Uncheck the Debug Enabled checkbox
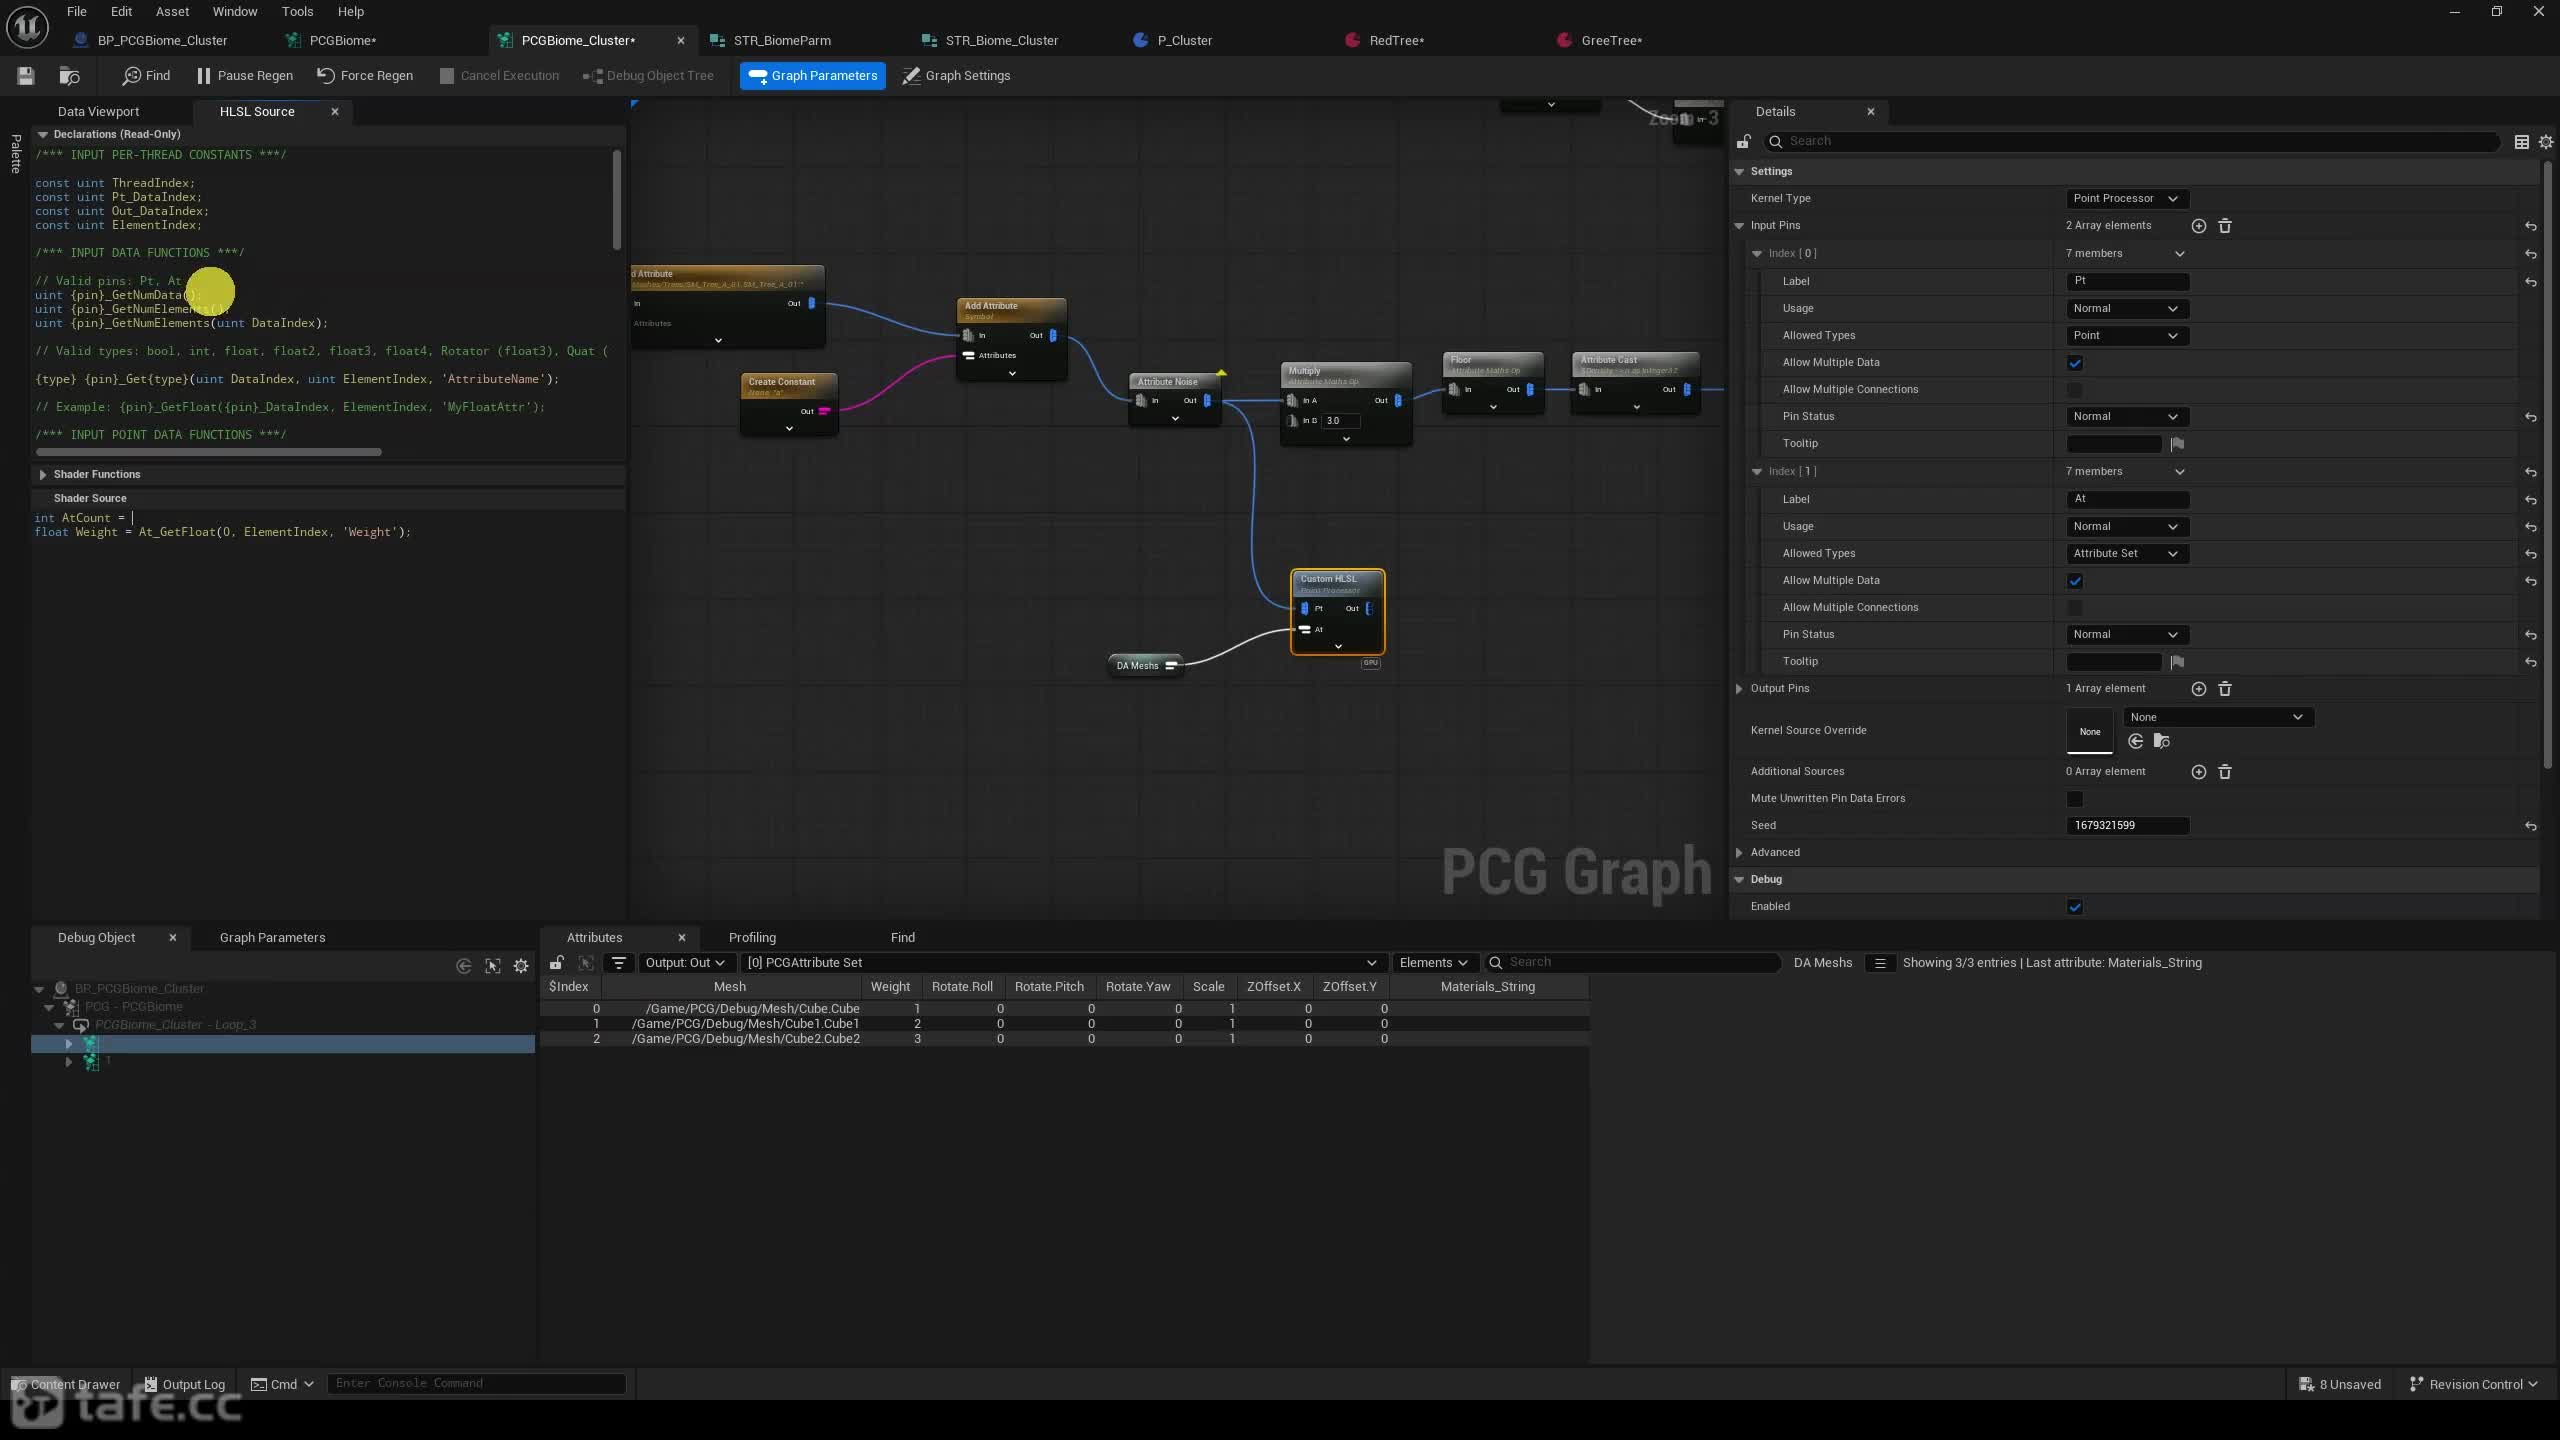The image size is (2560, 1440). coord(2075,907)
